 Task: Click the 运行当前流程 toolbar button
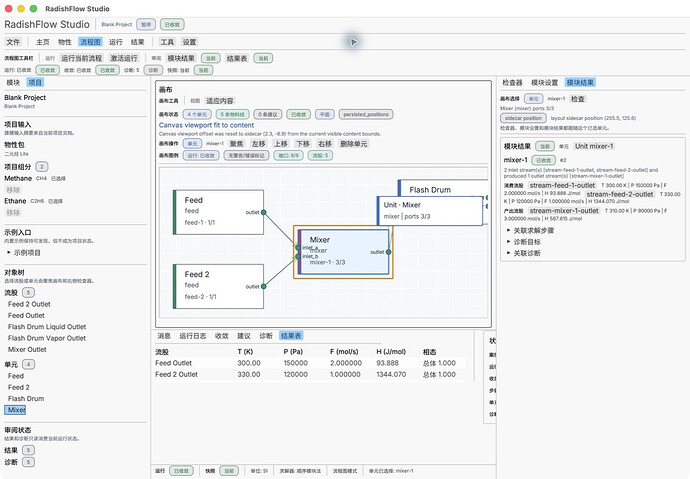click(x=81, y=58)
